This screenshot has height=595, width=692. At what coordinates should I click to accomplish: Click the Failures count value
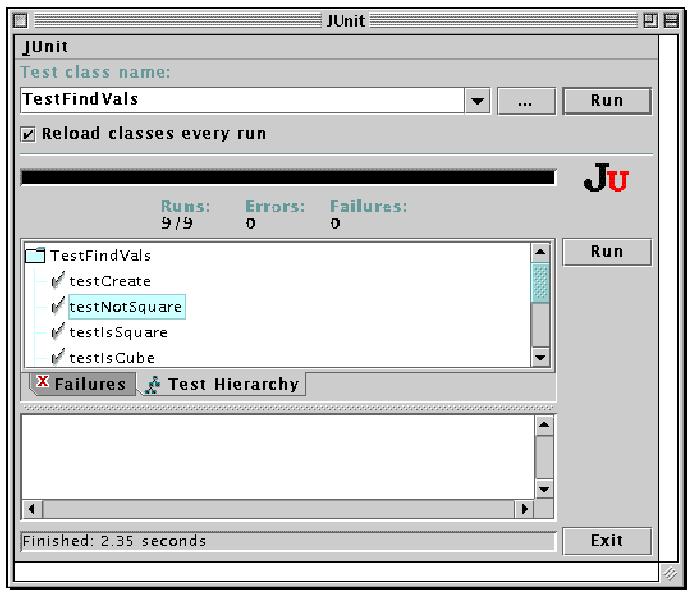coord(335,224)
